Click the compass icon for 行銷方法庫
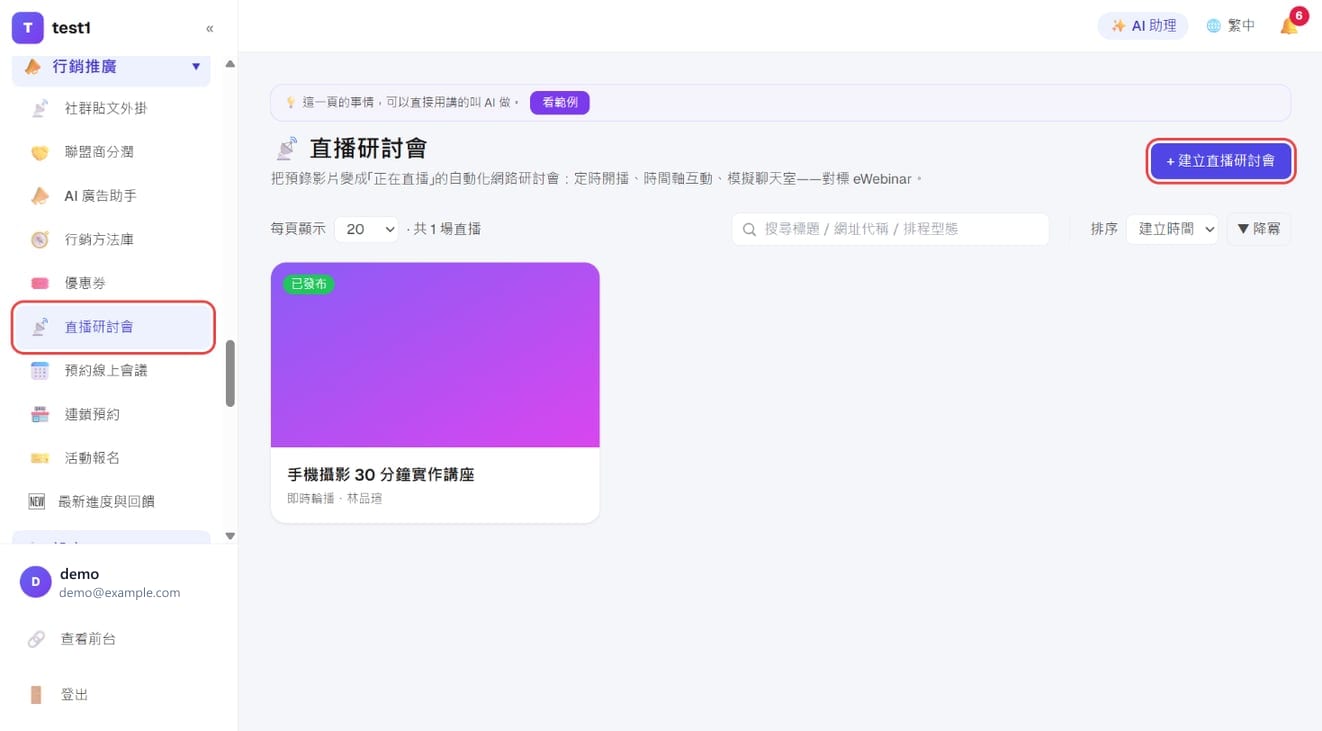This screenshot has width=1322, height=731. click(39, 239)
